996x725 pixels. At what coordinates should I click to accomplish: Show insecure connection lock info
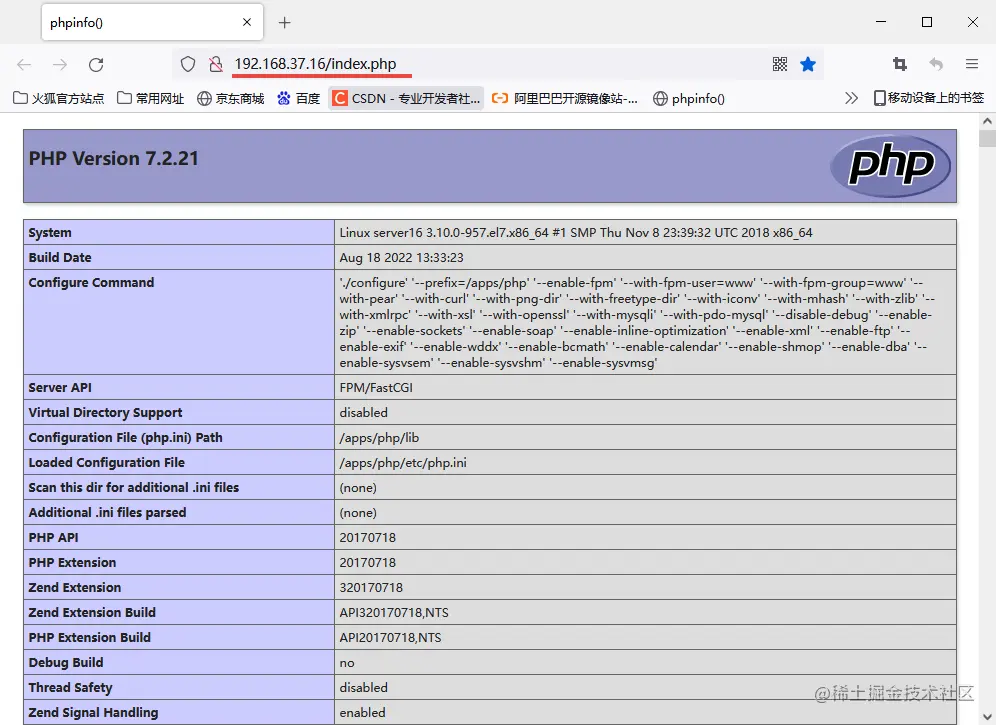(x=216, y=64)
